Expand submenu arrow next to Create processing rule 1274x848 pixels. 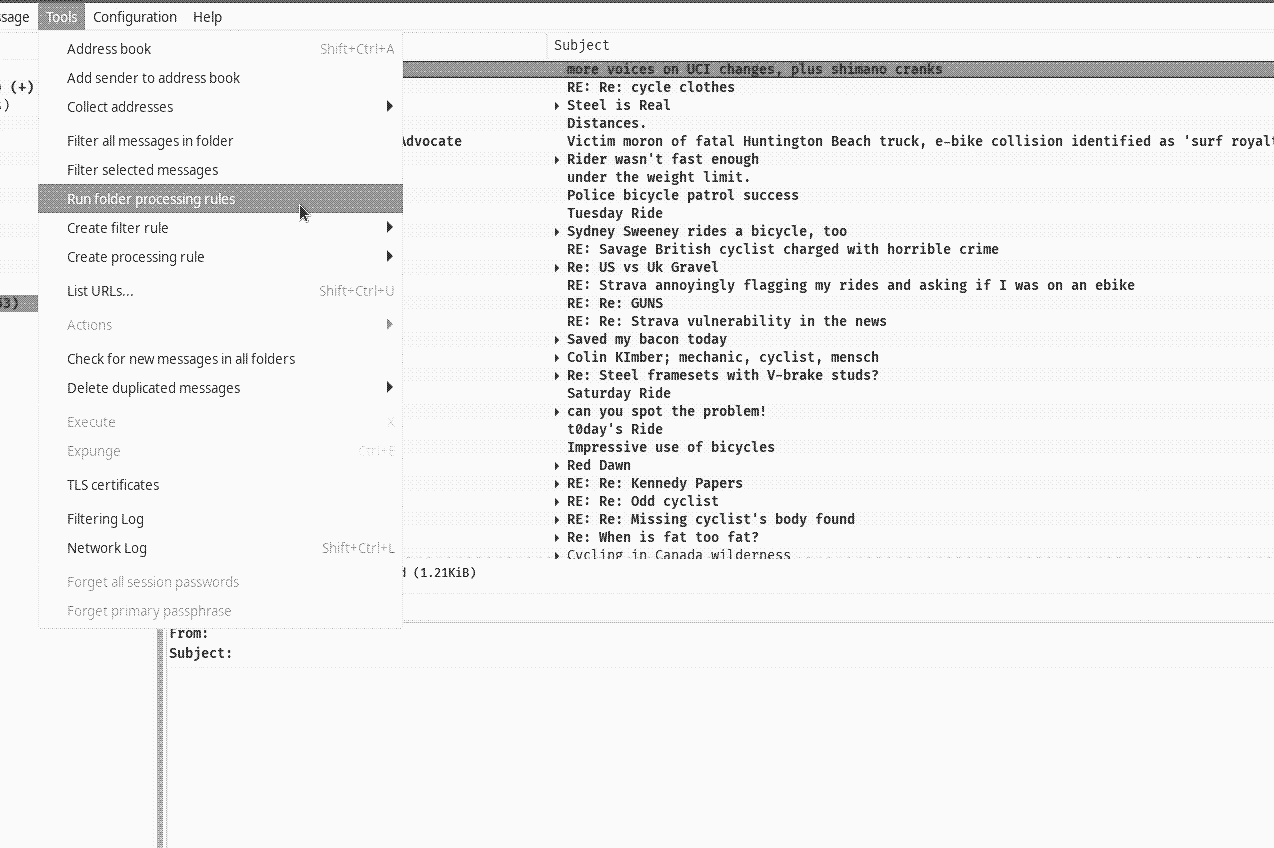(x=390, y=257)
